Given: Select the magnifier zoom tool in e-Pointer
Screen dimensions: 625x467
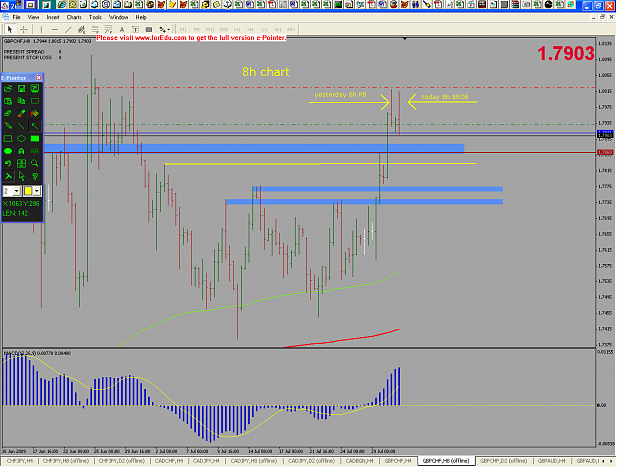Looking at the screenshot, I should (x=35, y=163).
